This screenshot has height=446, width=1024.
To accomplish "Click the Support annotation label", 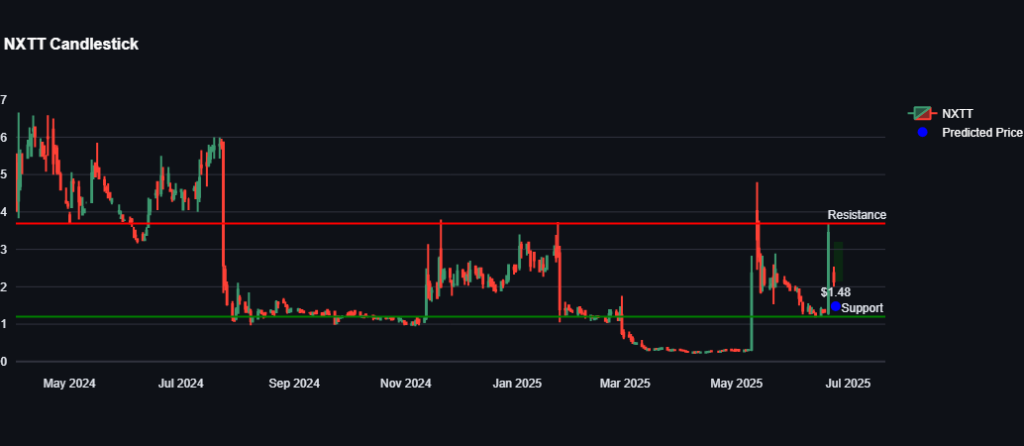I will click(x=862, y=308).
